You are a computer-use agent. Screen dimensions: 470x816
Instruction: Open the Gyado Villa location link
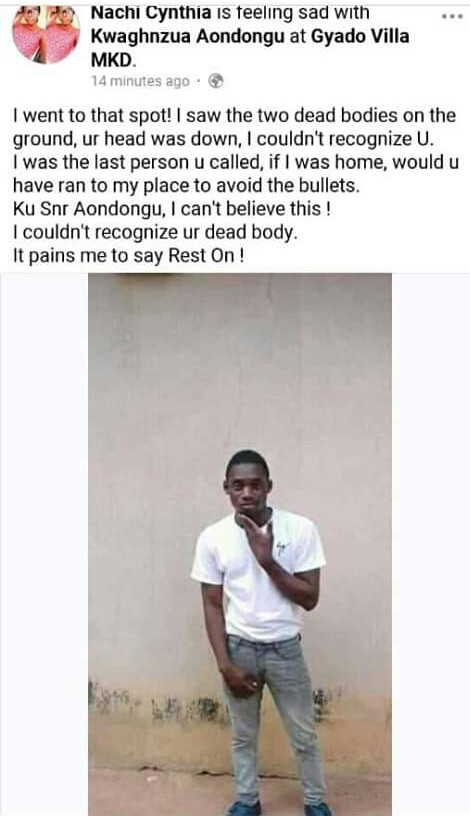(360, 36)
